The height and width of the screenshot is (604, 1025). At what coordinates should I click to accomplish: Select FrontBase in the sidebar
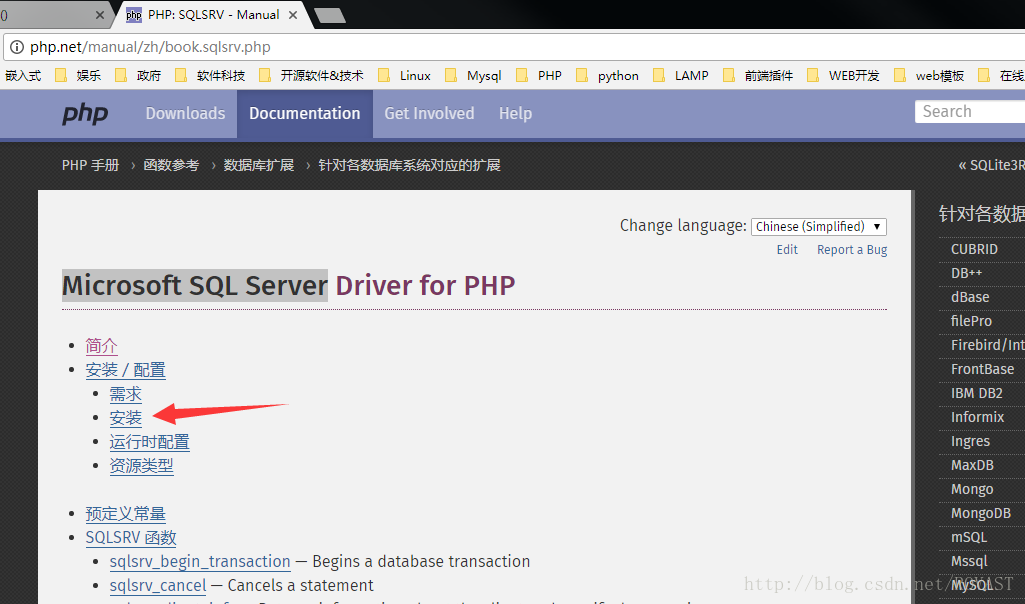[983, 369]
